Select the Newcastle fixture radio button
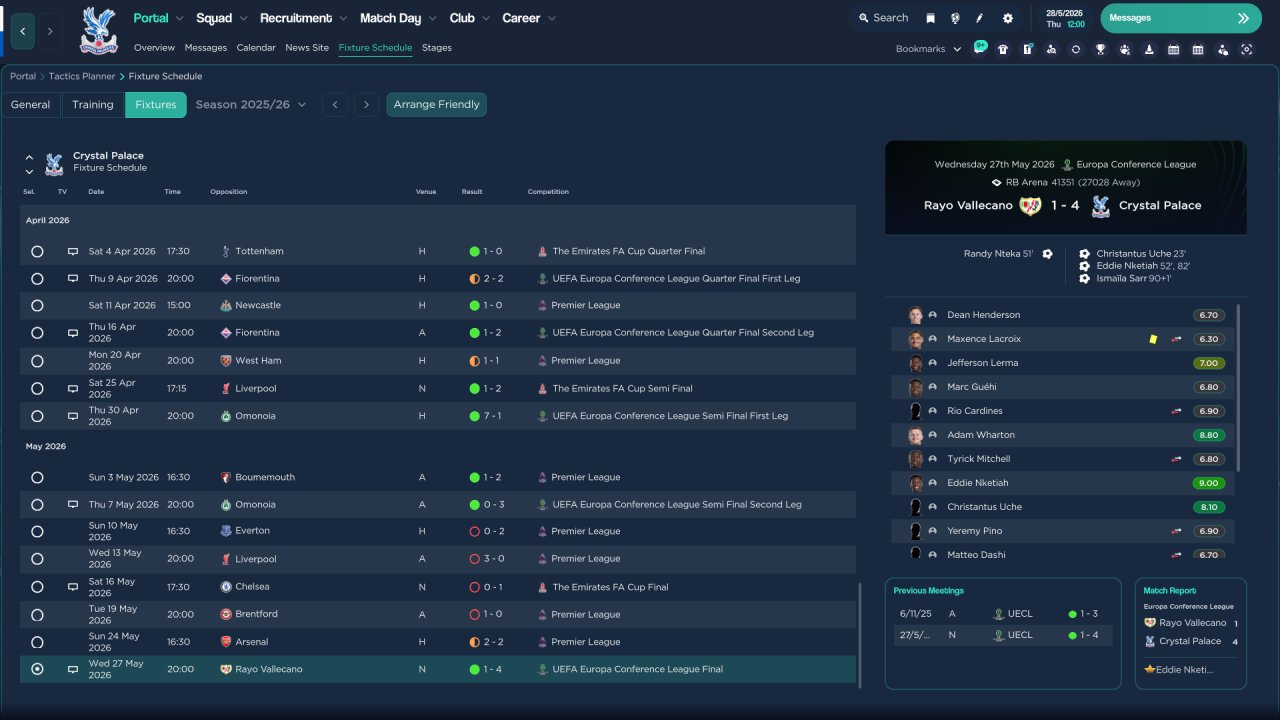The height and width of the screenshot is (720, 1280). 37,306
